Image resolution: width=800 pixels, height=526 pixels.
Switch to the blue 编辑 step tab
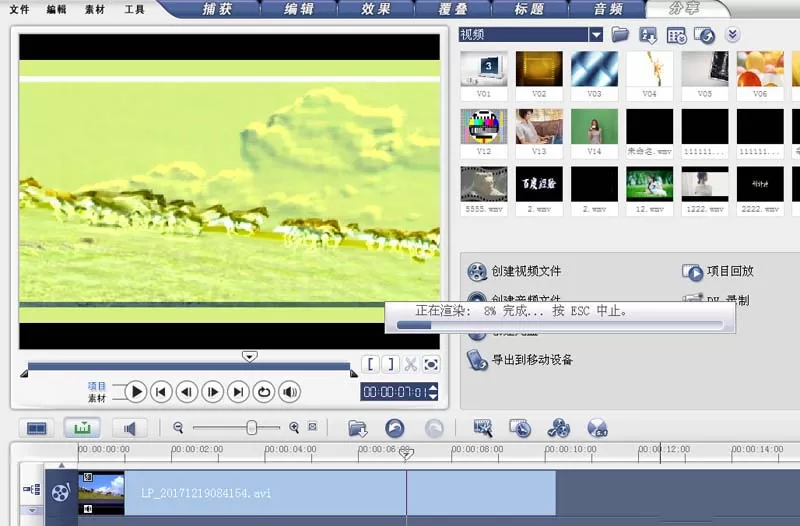pos(299,9)
